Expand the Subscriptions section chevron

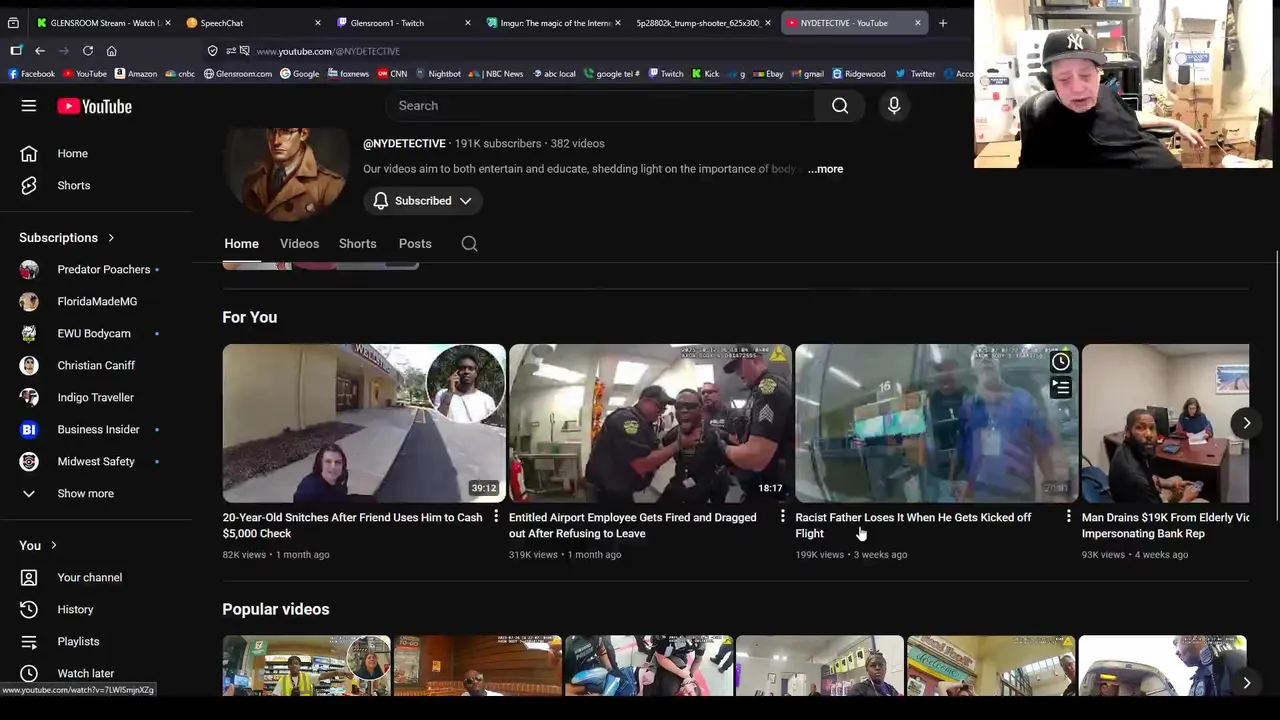pyautogui.click(x=111, y=238)
